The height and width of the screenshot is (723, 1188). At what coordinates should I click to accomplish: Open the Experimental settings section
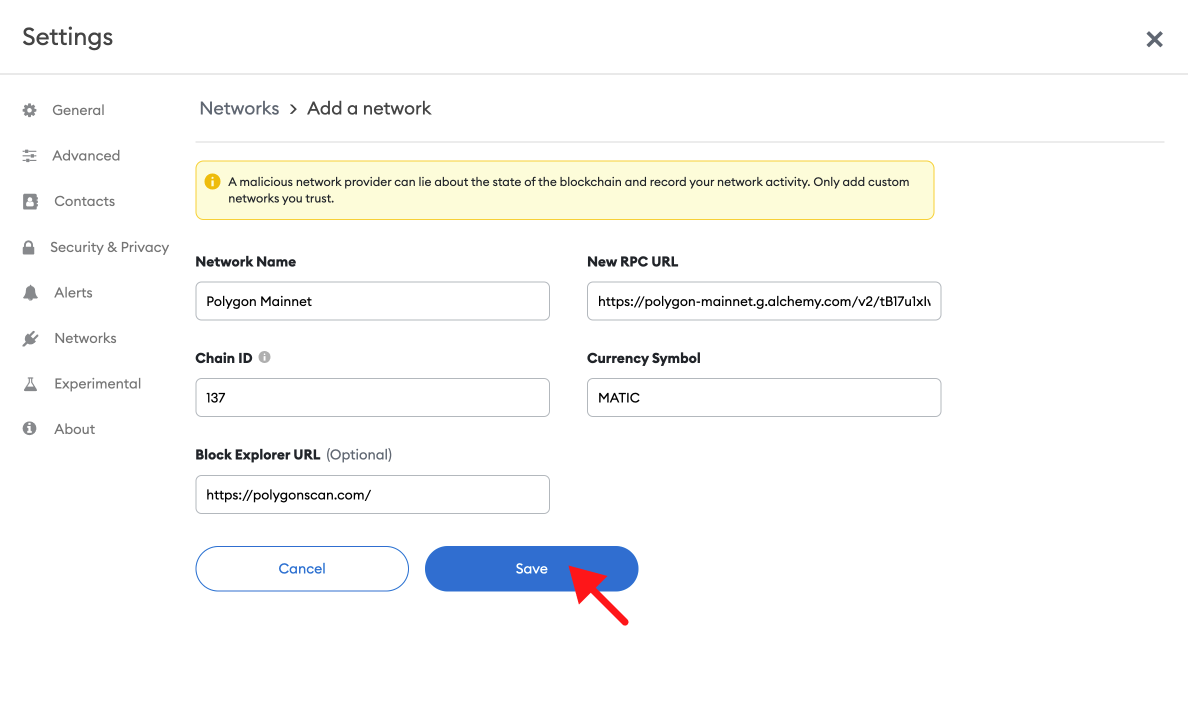point(97,383)
